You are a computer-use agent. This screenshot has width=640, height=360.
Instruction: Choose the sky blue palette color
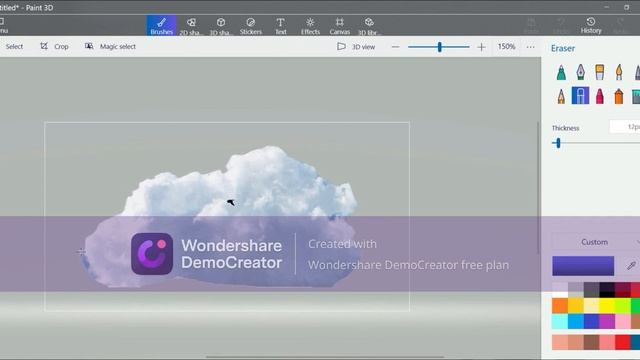coord(576,321)
